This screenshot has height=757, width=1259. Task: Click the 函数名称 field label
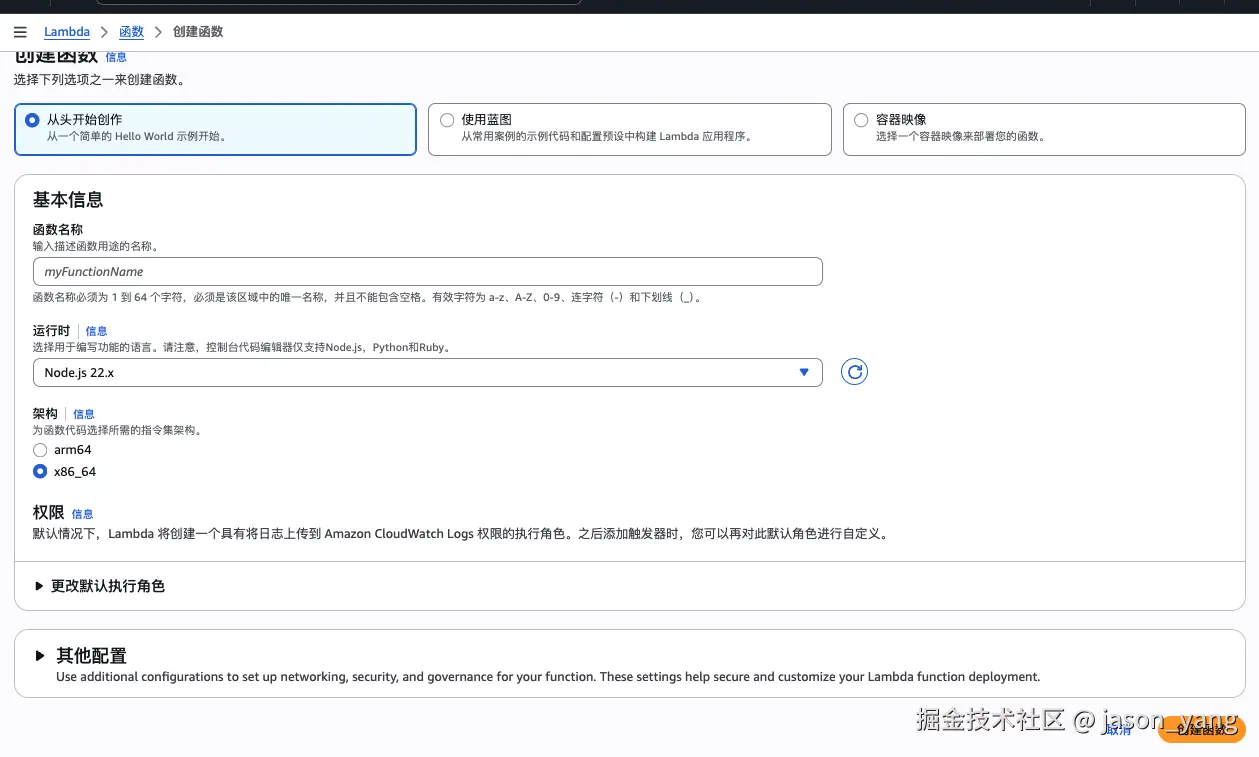point(58,229)
